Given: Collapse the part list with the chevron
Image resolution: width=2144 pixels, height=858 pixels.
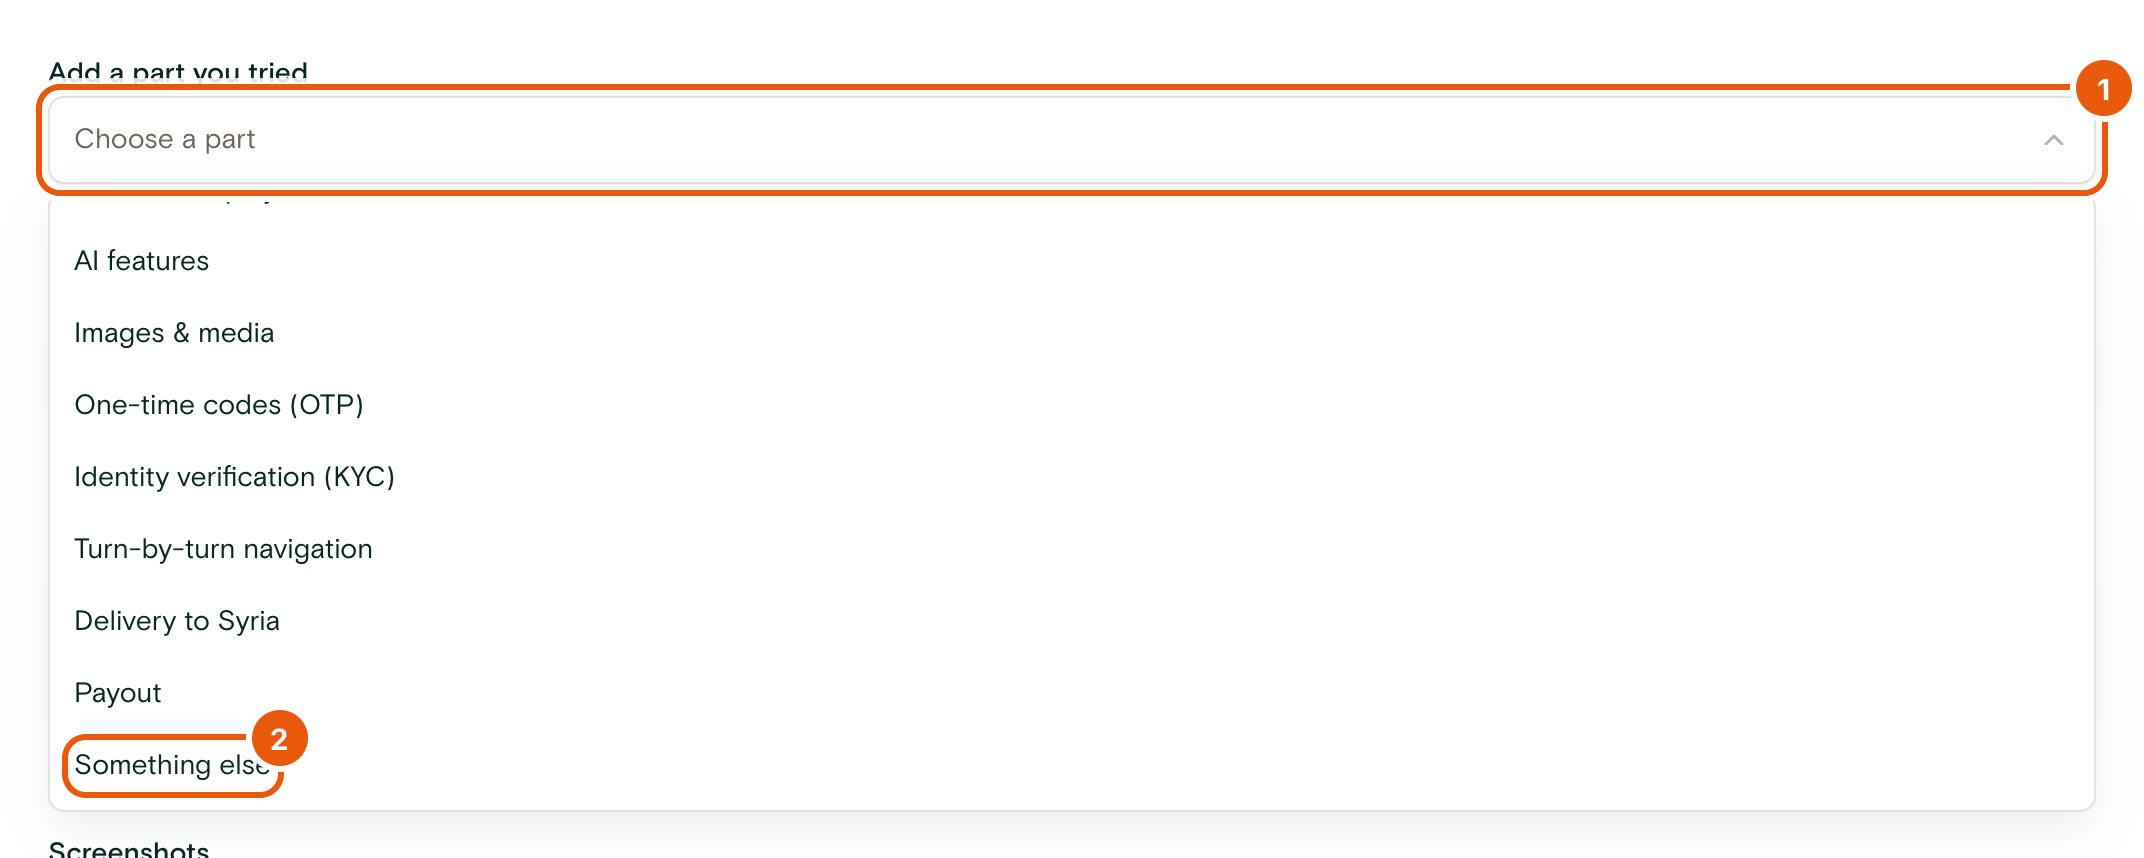Looking at the screenshot, I should (2053, 140).
